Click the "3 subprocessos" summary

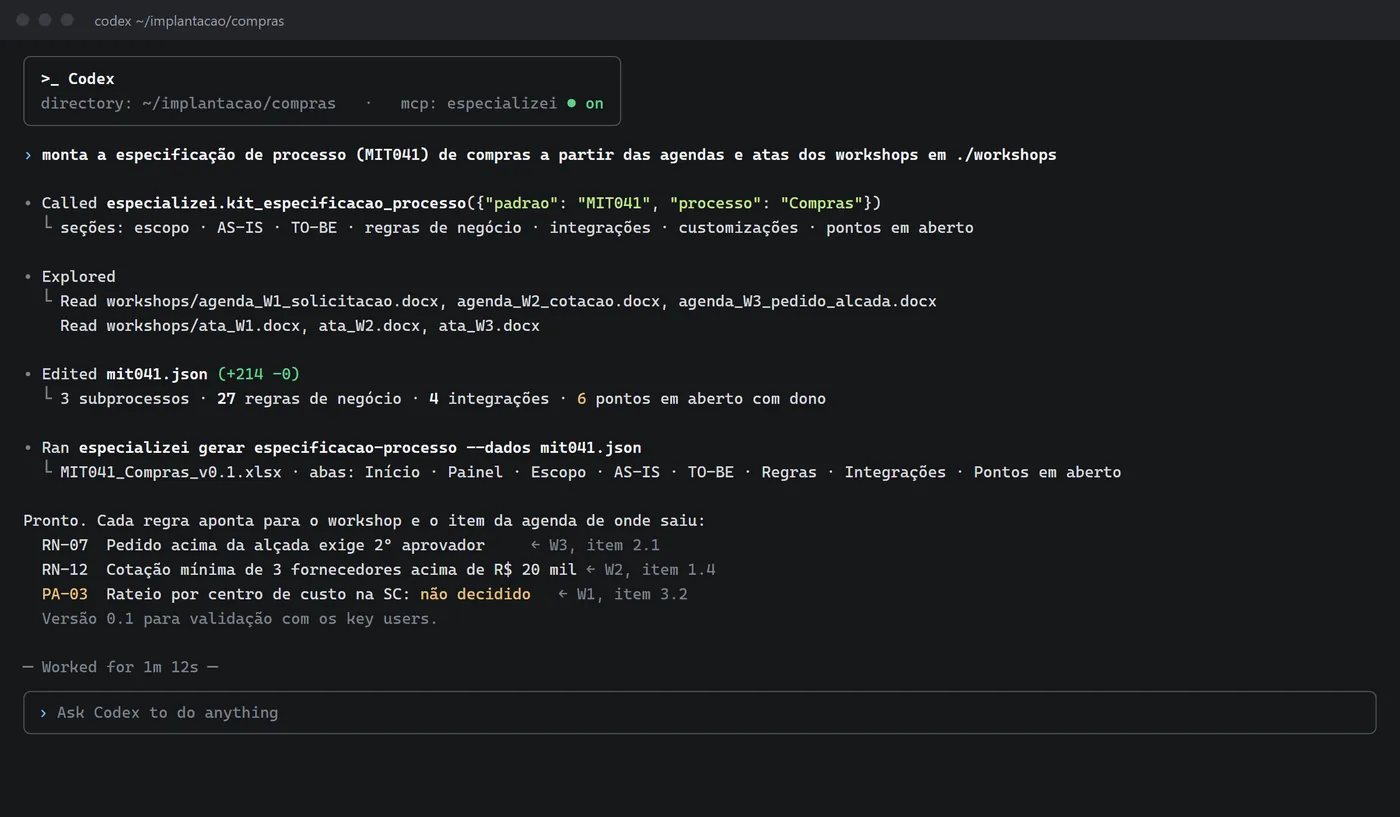pyautogui.click(x=124, y=398)
